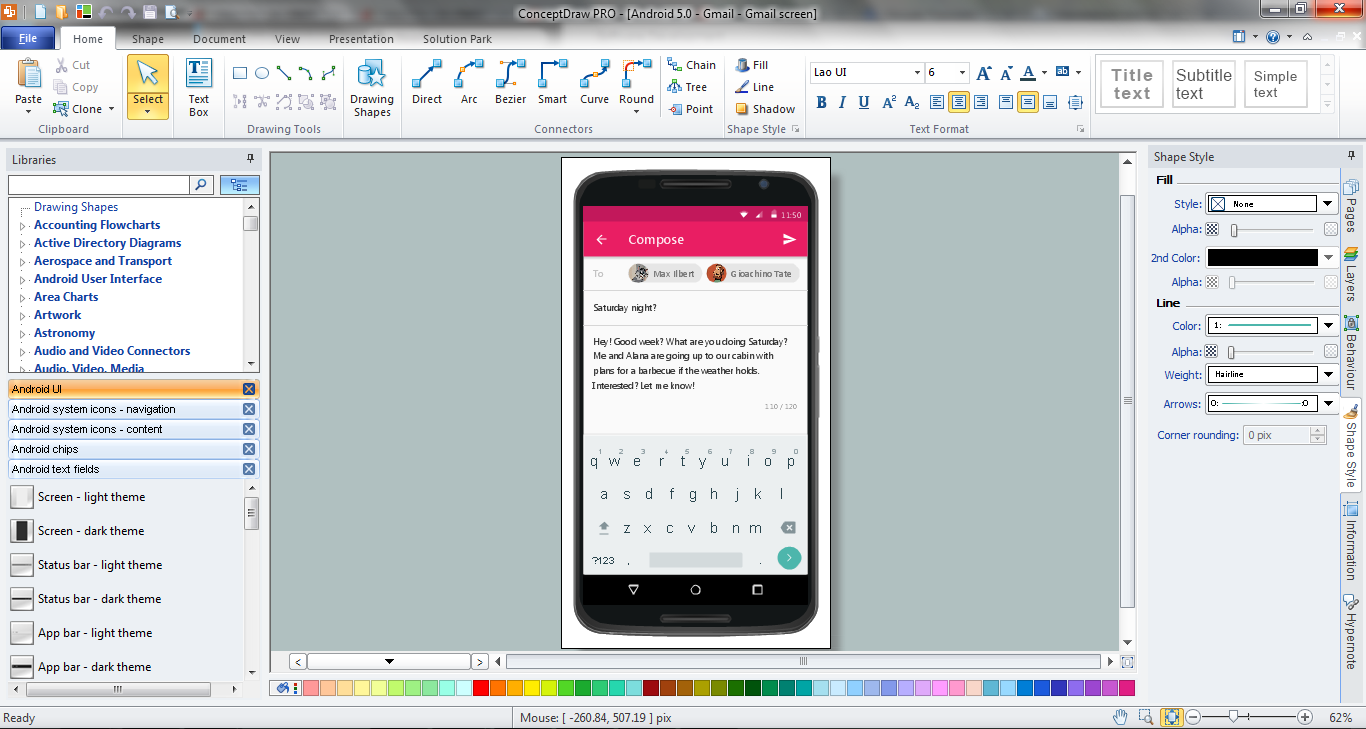
Task: Select the Ellipse drawing tool
Action: coord(262,73)
